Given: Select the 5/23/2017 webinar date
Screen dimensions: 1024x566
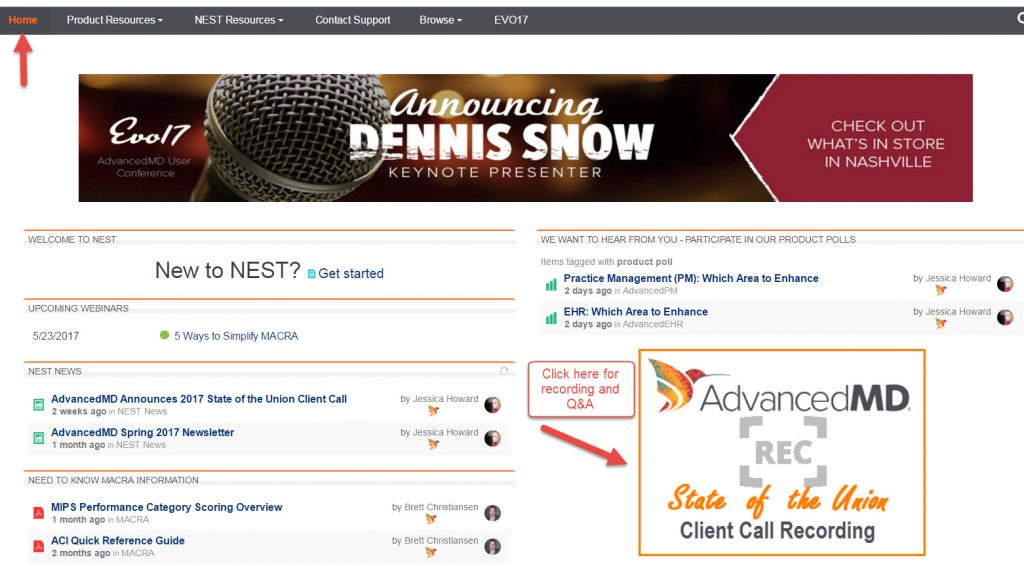Looking at the screenshot, I should 56,336.
